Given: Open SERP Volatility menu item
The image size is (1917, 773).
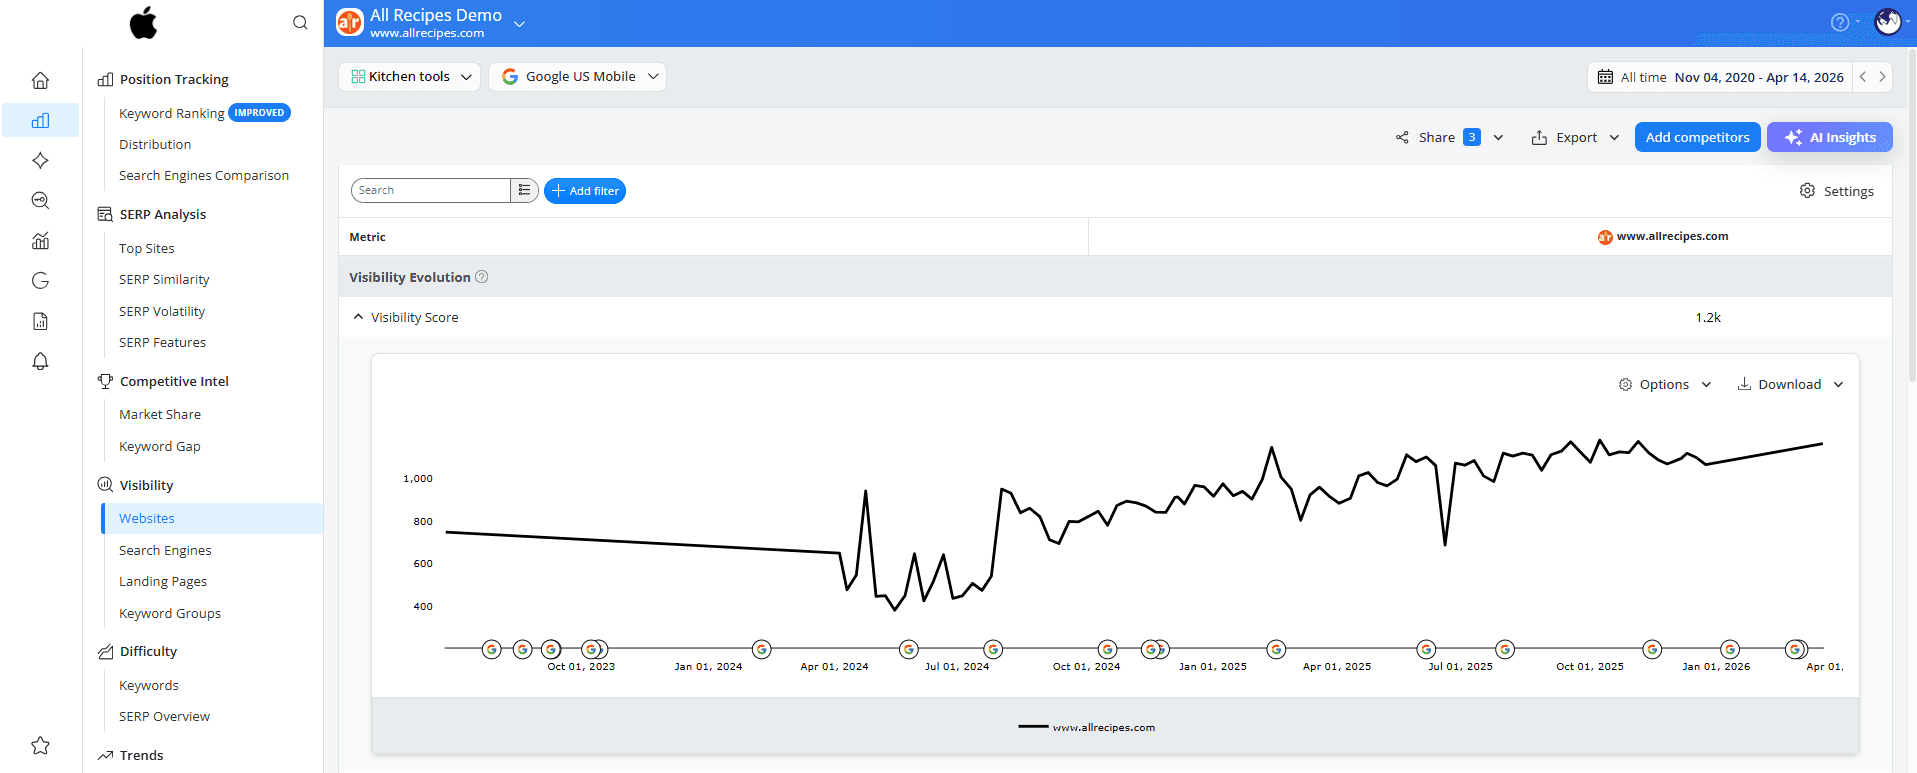Looking at the screenshot, I should click(162, 311).
